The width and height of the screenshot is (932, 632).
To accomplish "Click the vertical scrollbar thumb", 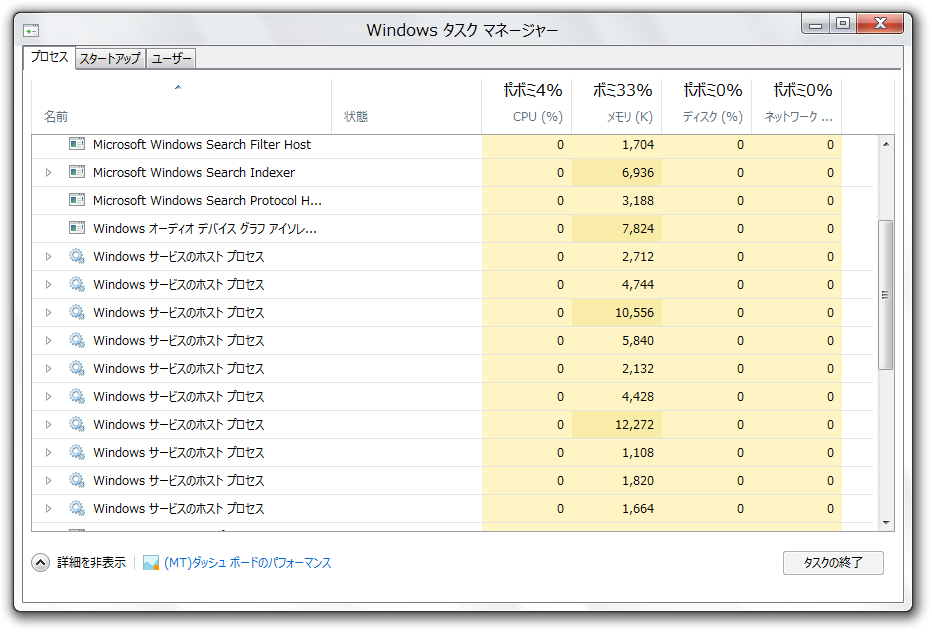I will pos(885,294).
